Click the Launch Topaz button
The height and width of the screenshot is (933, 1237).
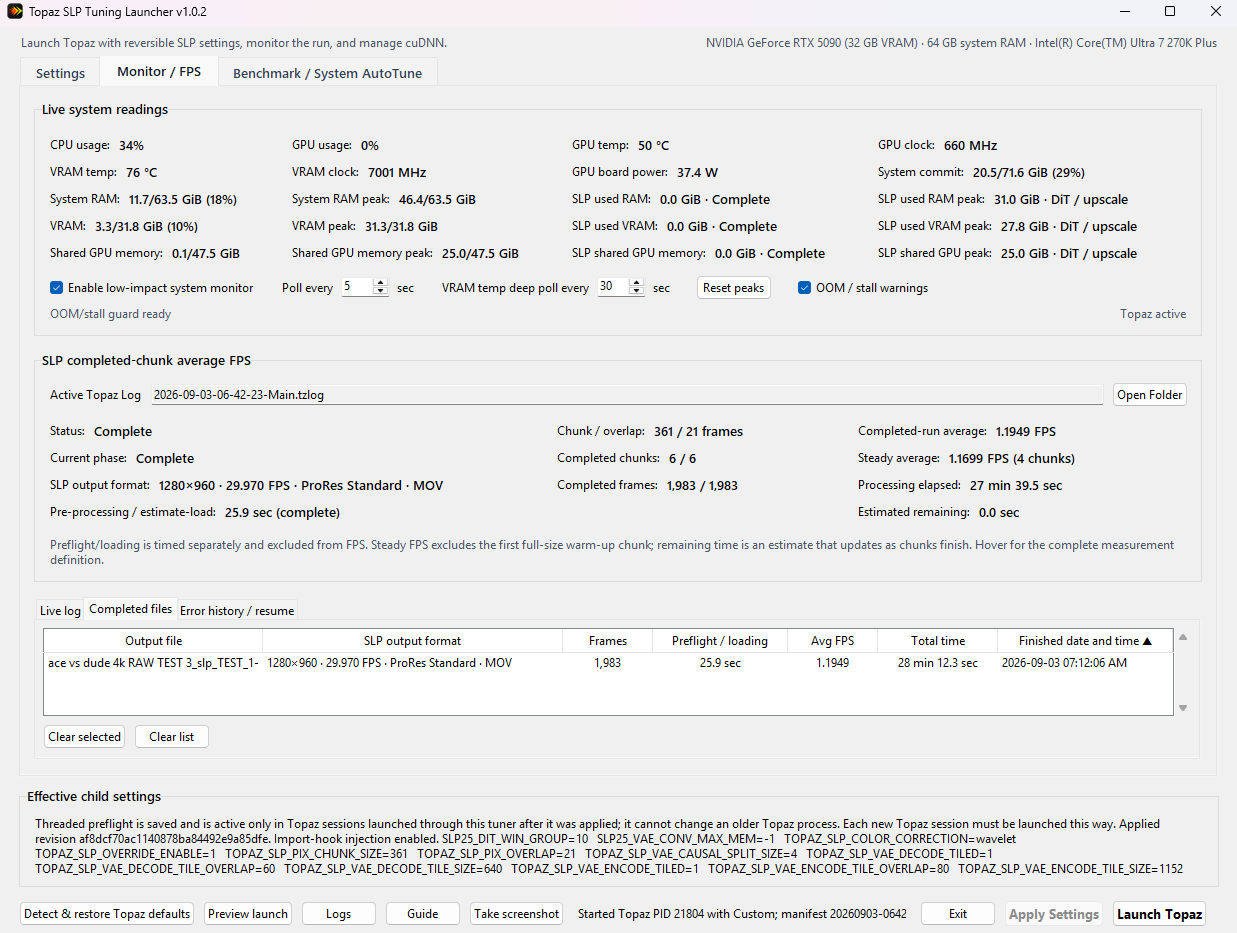tap(1159, 914)
